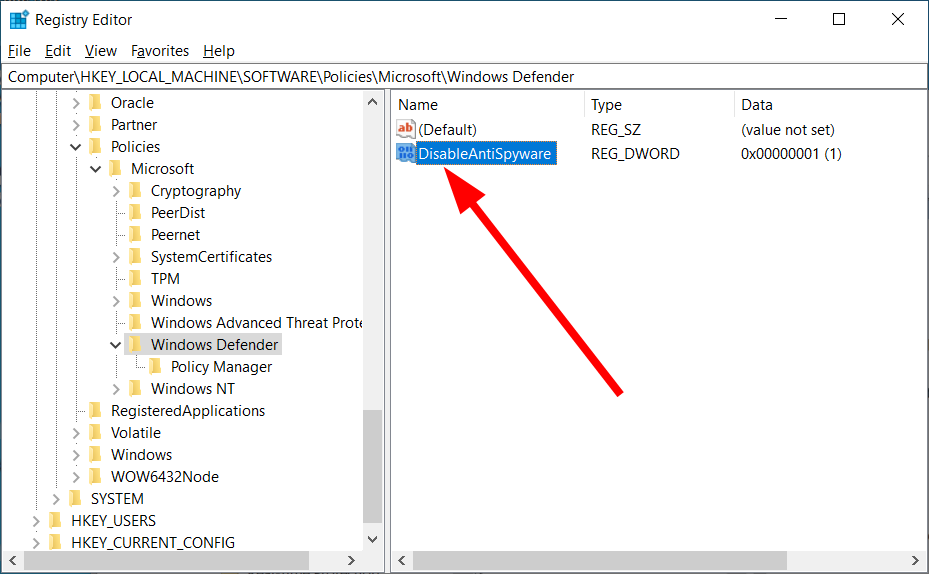This screenshot has height=574, width=929.
Task: Collapse the Microsoft key
Action: pos(95,169)
